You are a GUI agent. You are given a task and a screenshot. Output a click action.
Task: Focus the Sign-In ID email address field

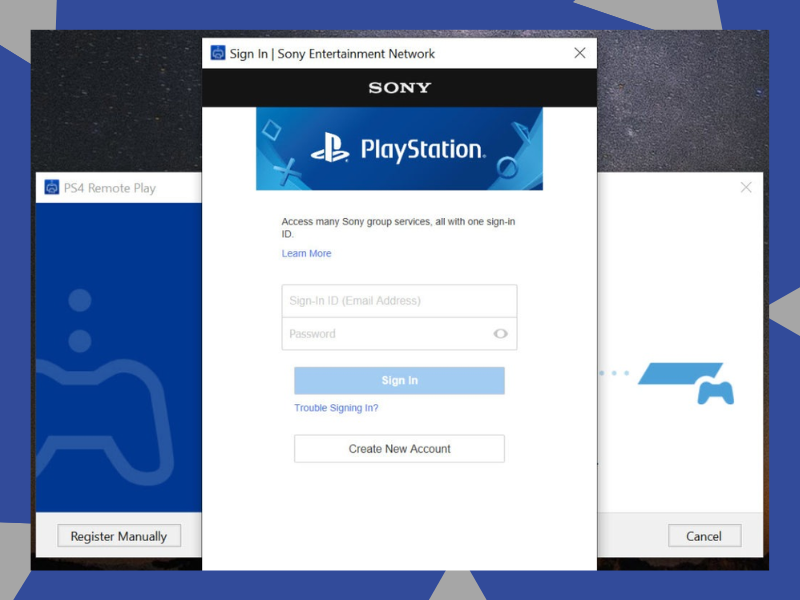pyautogui.click(x=399, y=301)
